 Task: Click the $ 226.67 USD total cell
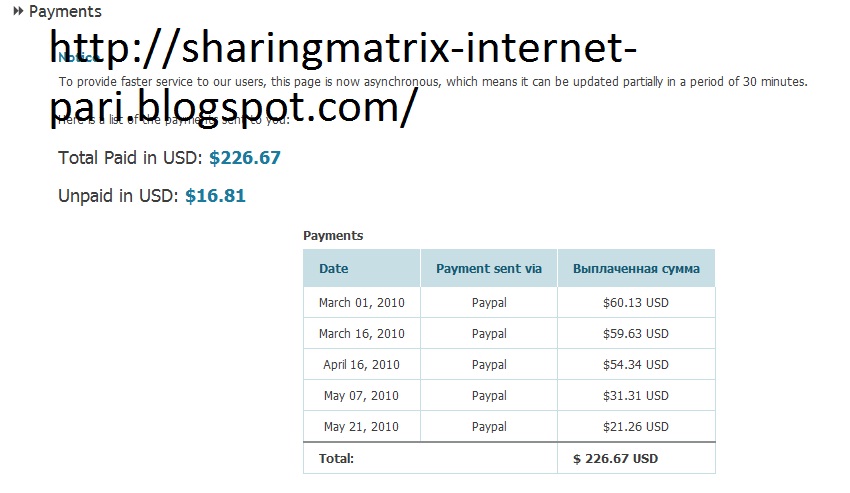click(x=615, y=458)
